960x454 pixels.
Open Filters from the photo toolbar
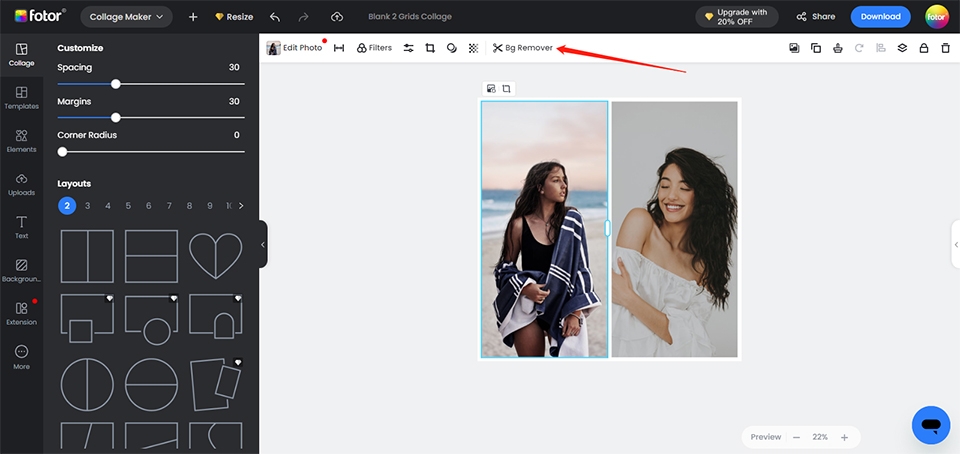(x=374, y=48)
